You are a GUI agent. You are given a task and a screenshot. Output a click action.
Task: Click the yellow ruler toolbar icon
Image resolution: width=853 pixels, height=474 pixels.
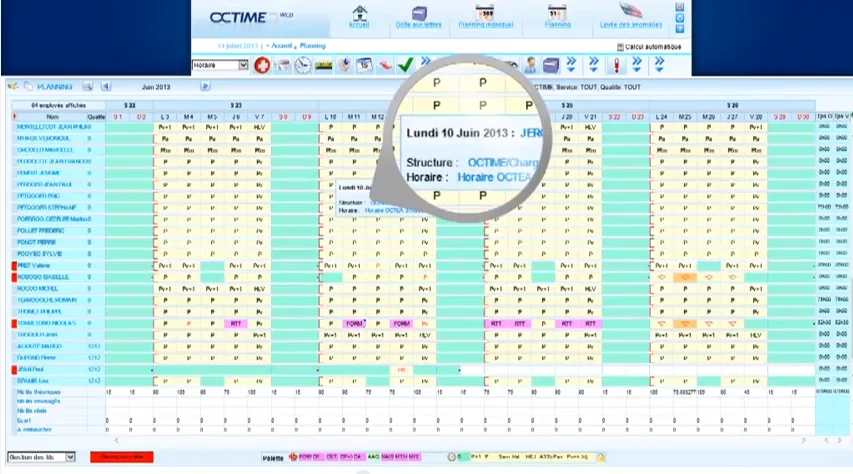[323, 66]
